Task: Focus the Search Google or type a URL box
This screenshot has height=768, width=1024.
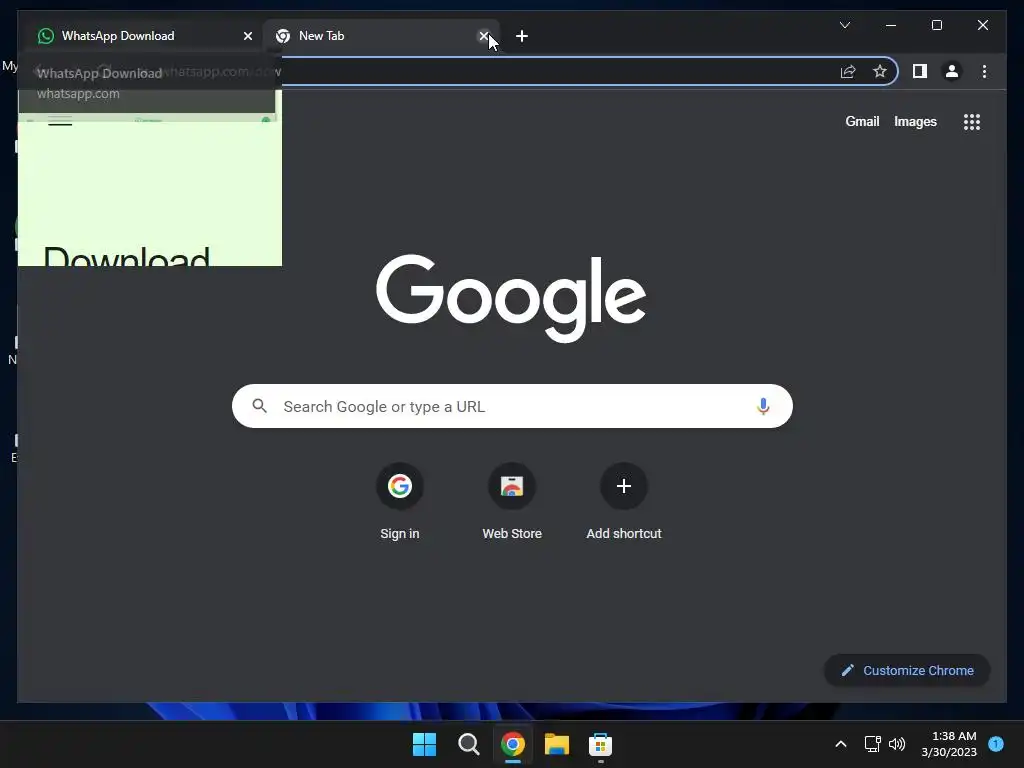Action: [x=512, y=406]
